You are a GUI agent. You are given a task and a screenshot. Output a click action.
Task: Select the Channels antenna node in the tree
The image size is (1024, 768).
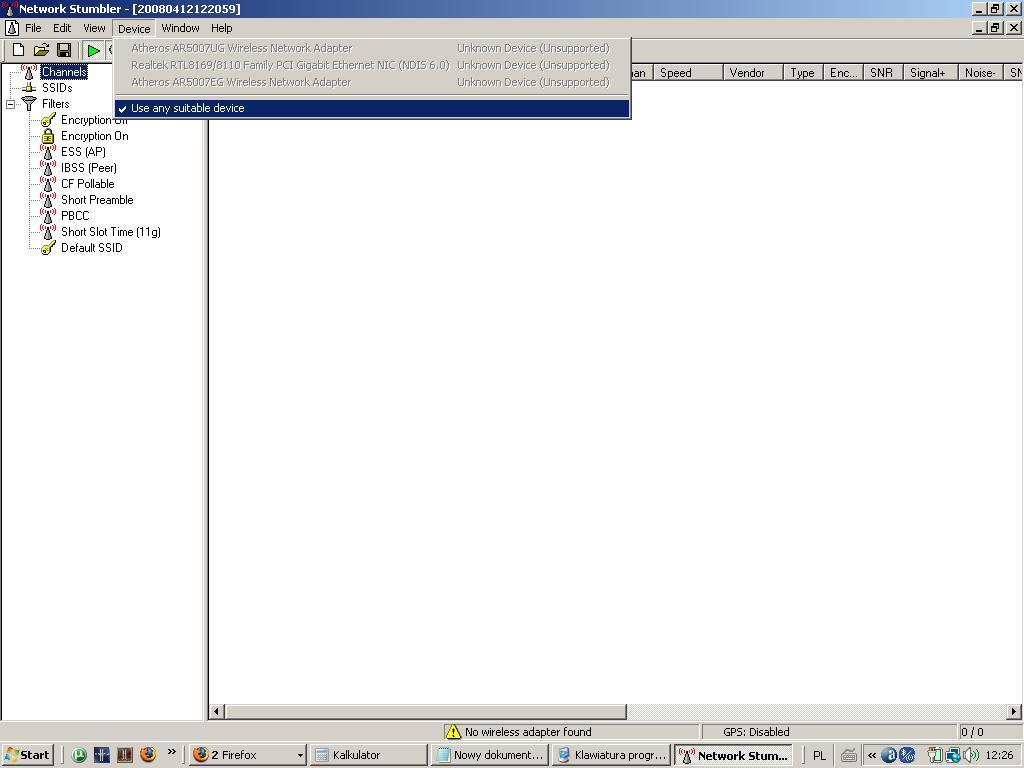pyautogui.click(x=64, y=72)
